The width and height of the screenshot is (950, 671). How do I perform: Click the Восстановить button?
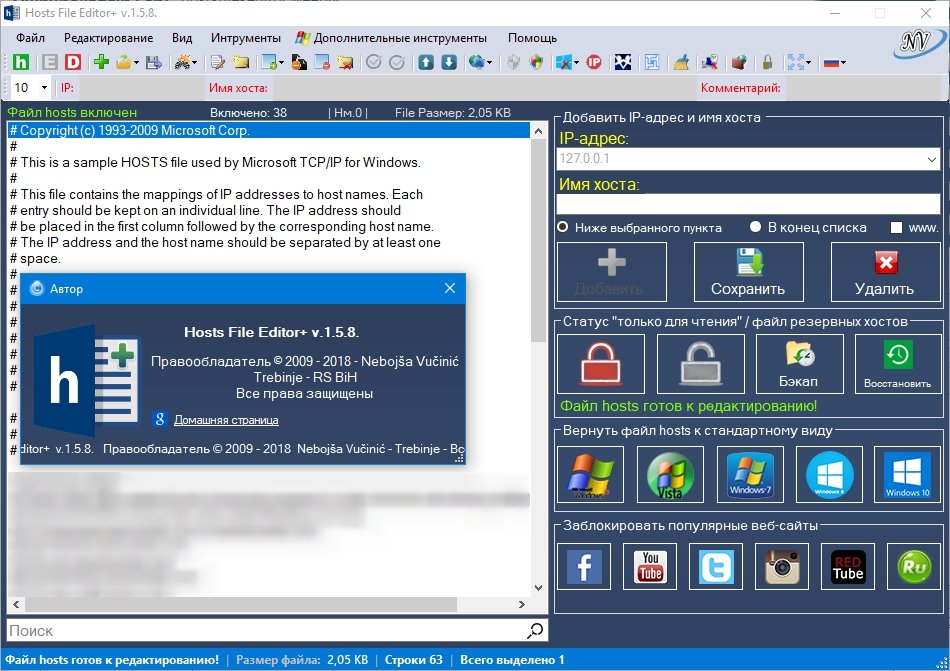coord(898,363)
